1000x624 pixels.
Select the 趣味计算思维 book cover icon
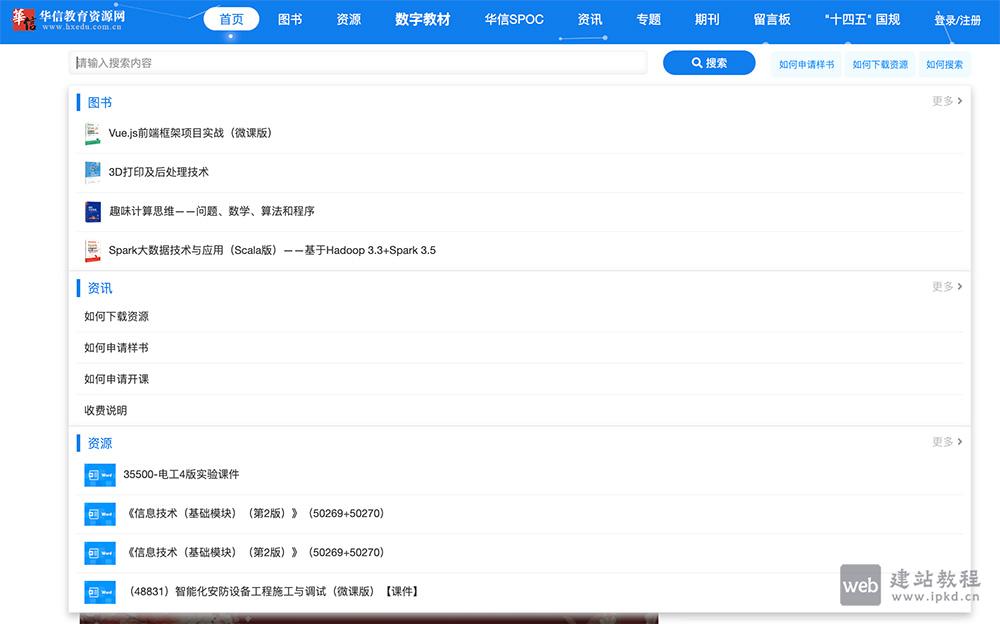[x=89, y=211]
